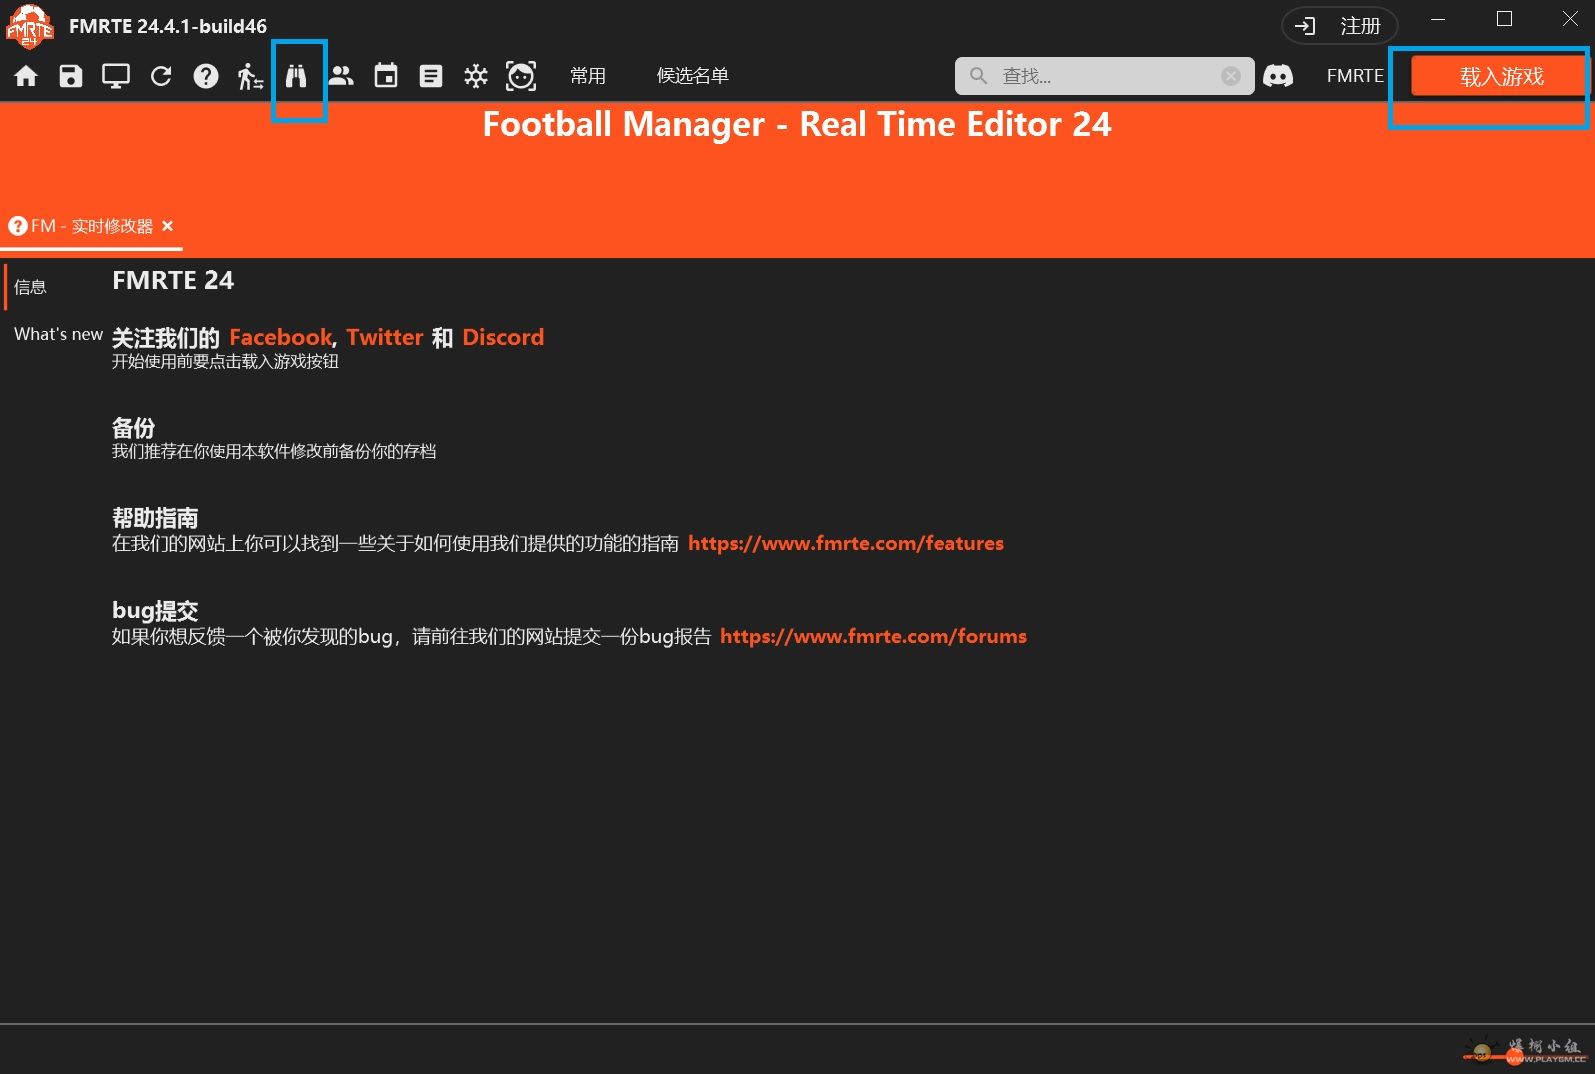Click the 帮助指南 heading text
Image resolution: width=1595 pixels, height=1074 pixels.
pos(155,518)
